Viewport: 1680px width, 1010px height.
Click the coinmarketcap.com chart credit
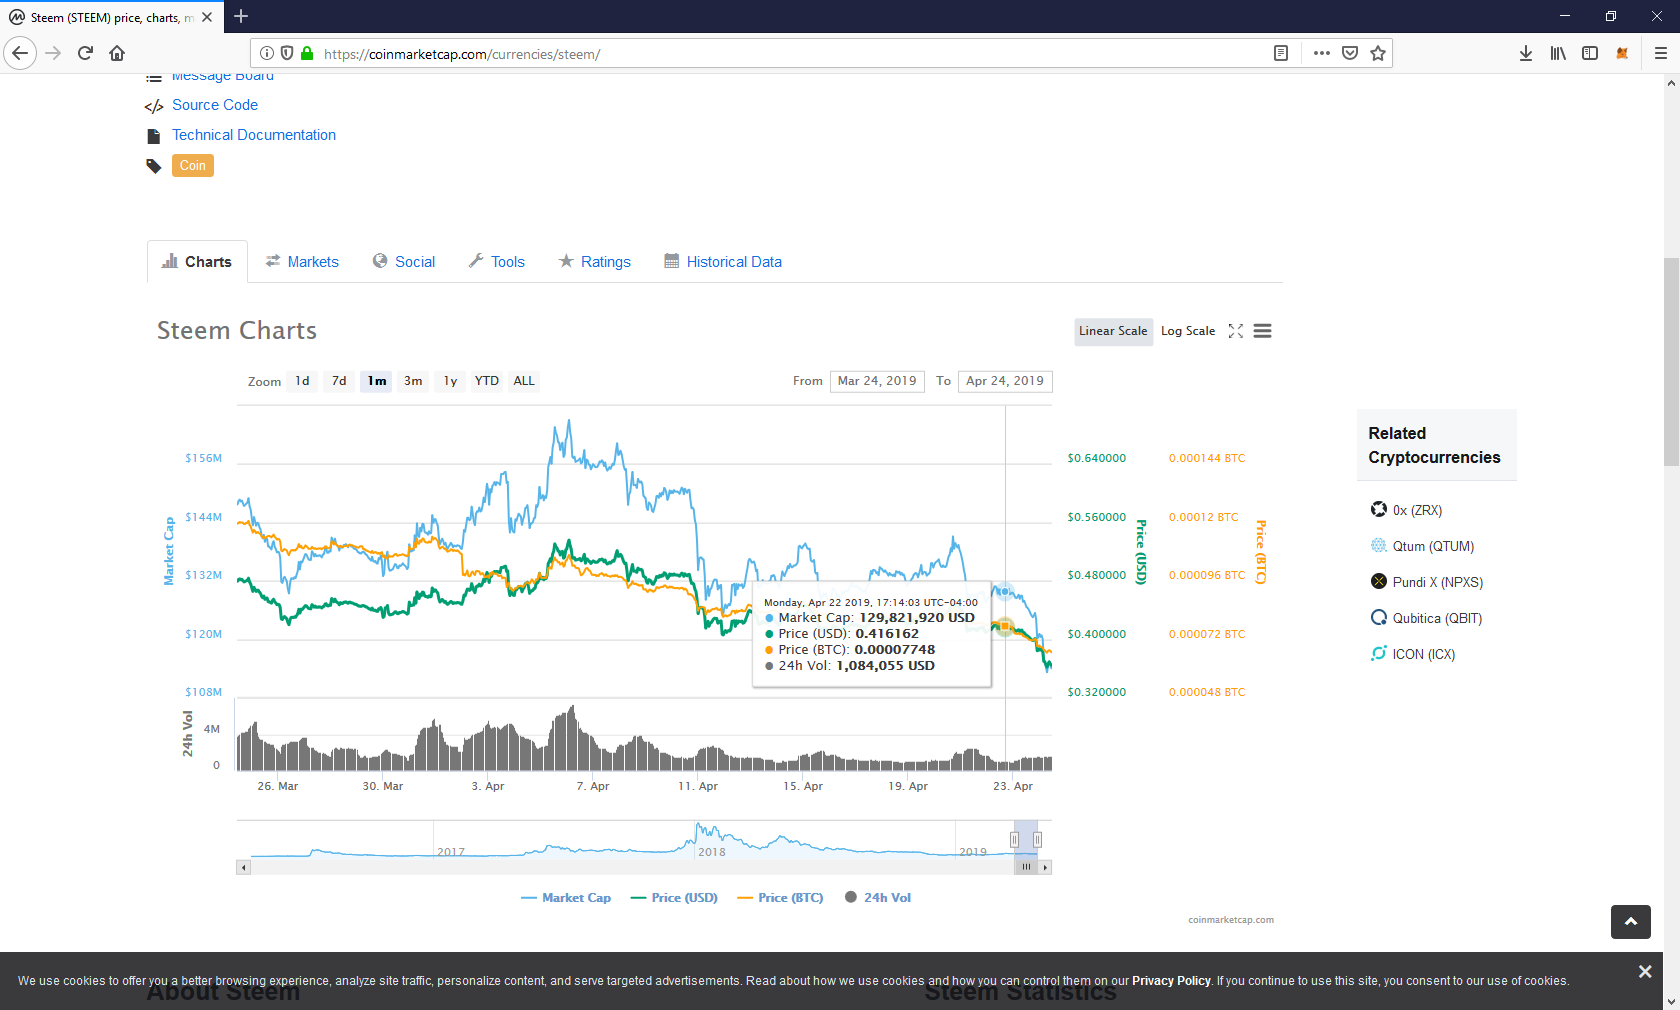tap(1231, 920)
